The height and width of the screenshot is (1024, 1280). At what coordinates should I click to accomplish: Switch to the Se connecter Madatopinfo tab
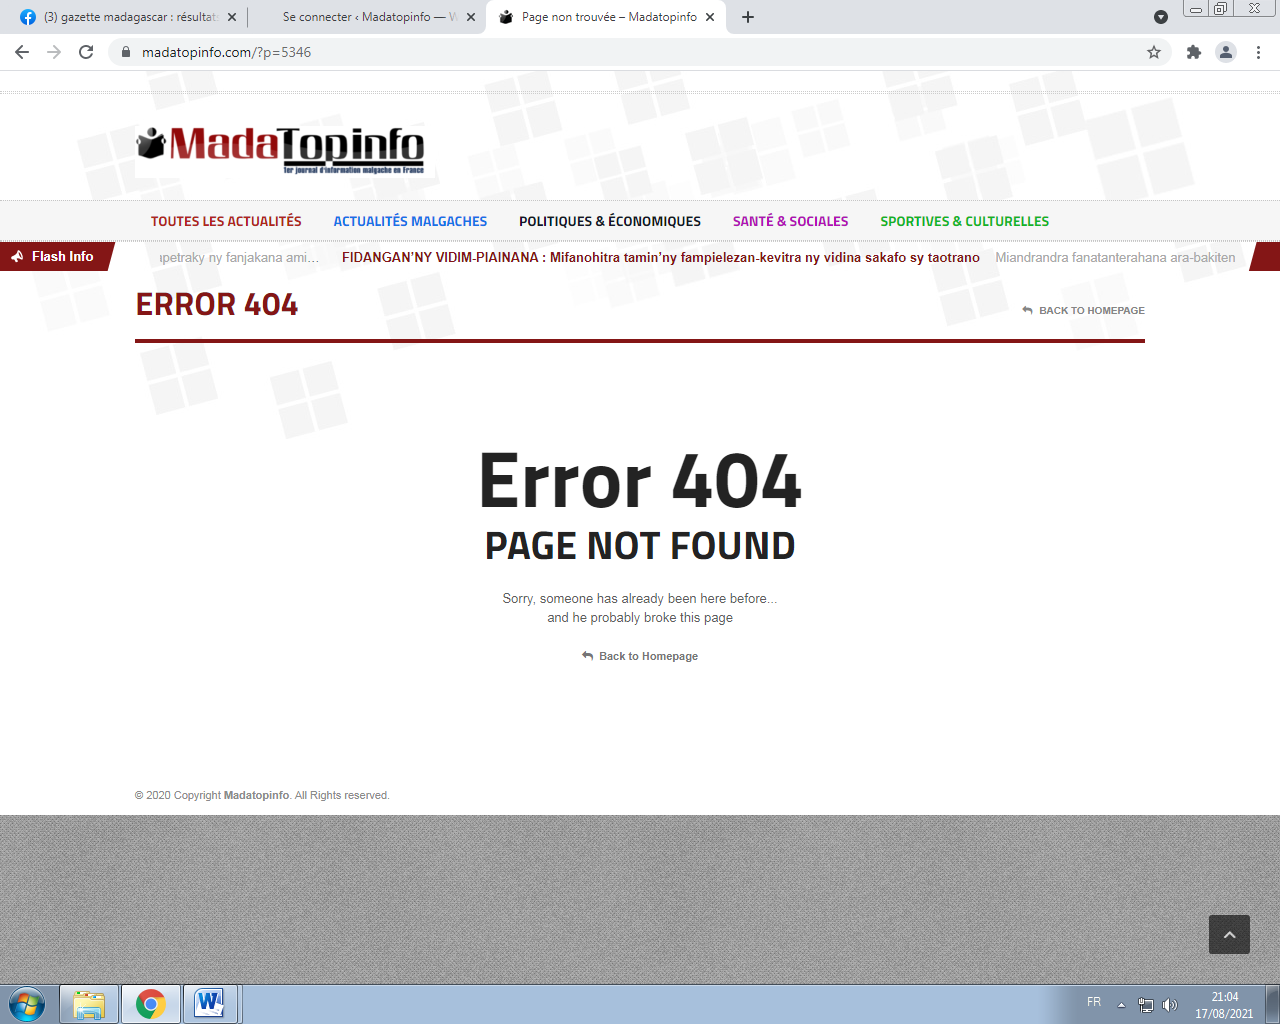366,17
